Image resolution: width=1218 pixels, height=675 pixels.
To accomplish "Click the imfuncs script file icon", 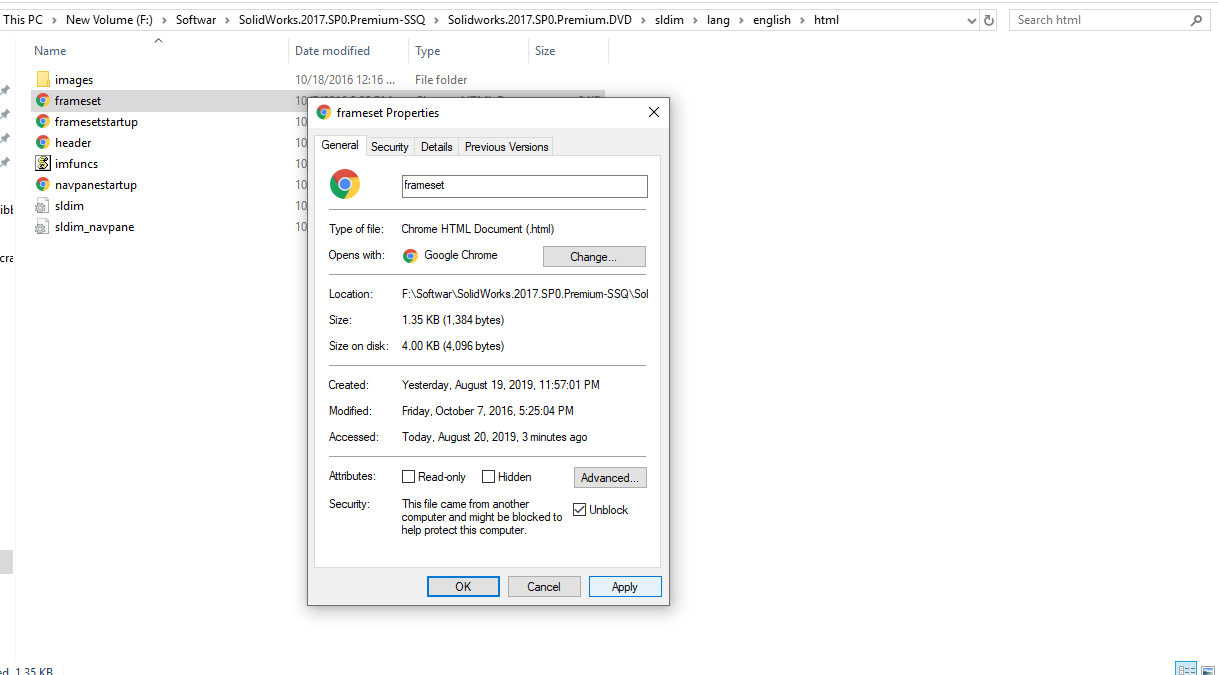I will click(x=42, y=164).
